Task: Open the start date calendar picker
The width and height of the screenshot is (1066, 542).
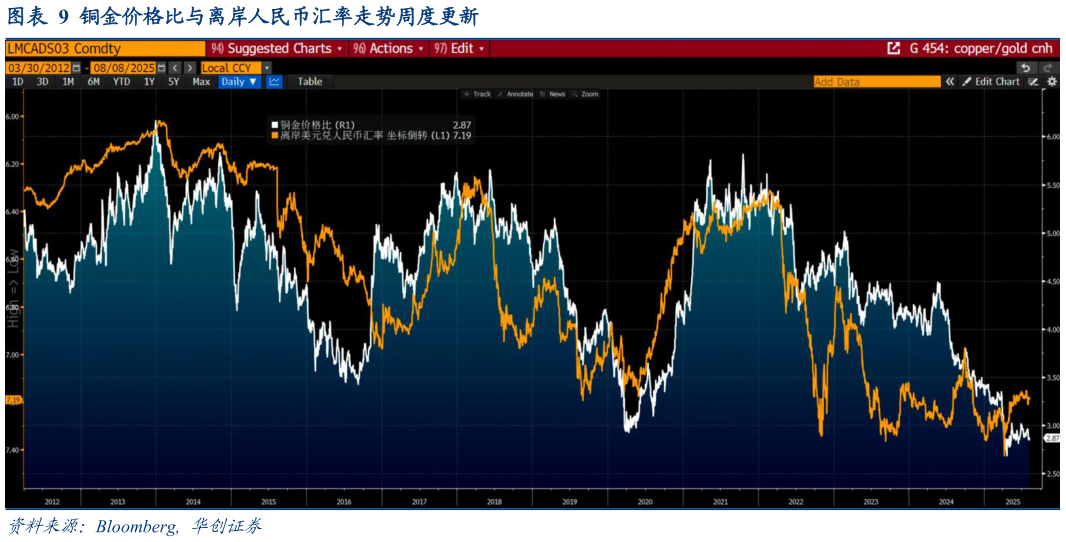Action: (x=76, y=68)
